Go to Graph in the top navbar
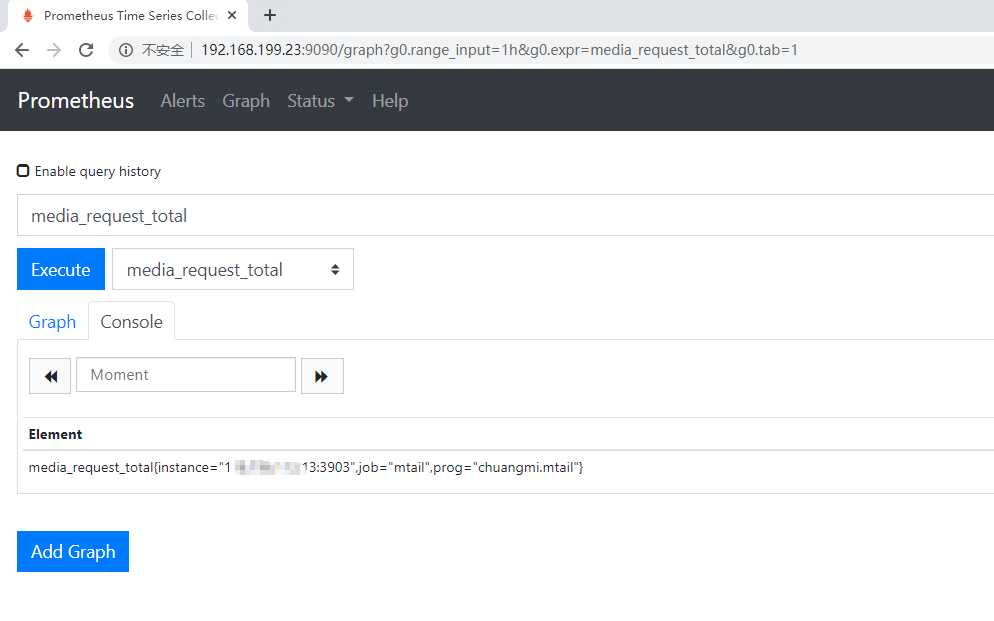Viewport: 994px width, 621px height. coord(246,101)
